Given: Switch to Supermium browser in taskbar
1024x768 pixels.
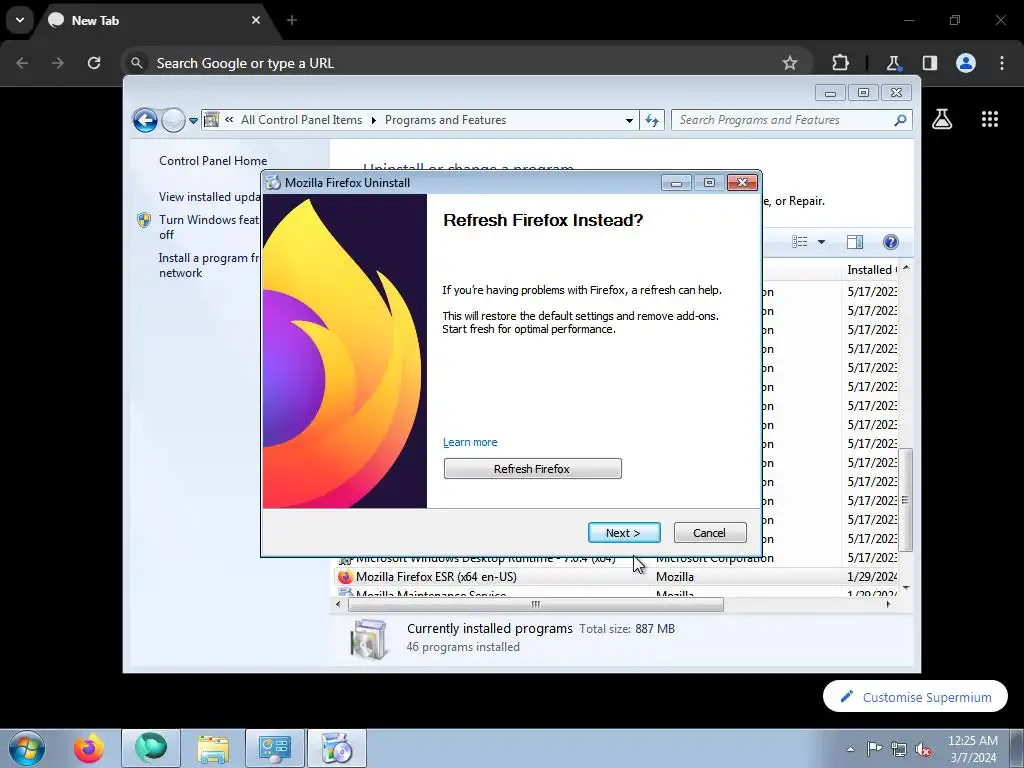Looking at the screenshot, I should 151,748.
